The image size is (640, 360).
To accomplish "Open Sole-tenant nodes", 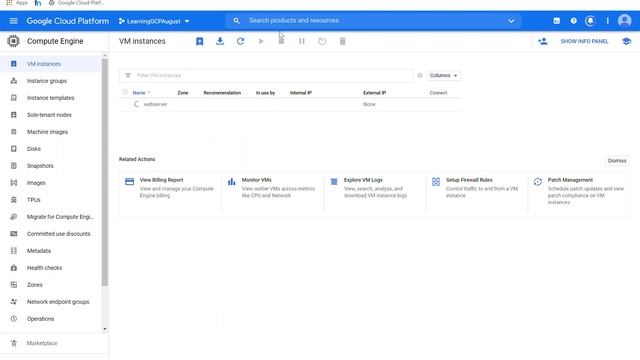I will [x=51, y=115].
